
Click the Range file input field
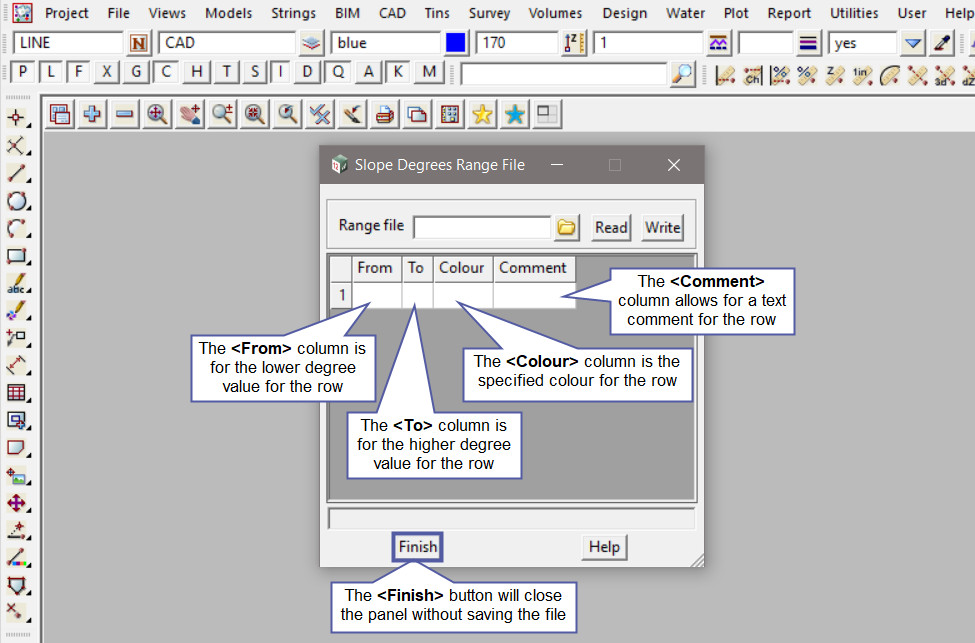(x=482, y=228)
